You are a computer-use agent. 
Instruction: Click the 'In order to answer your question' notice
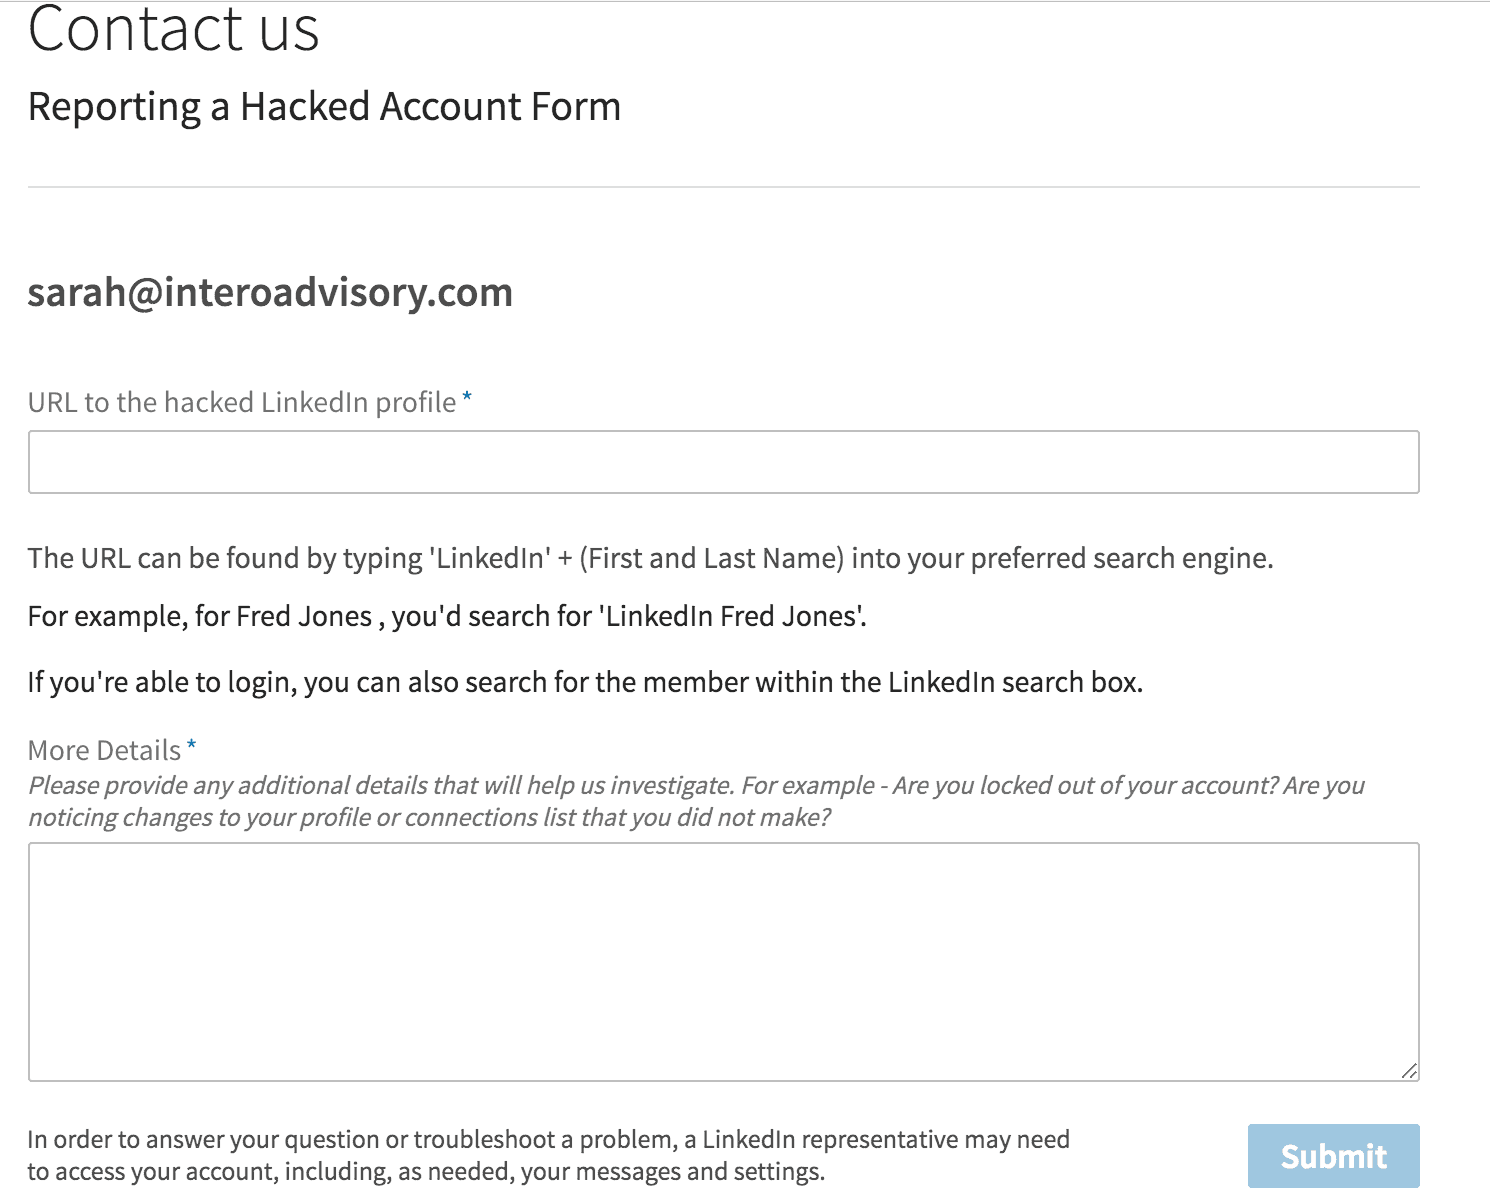point(548,1139)
